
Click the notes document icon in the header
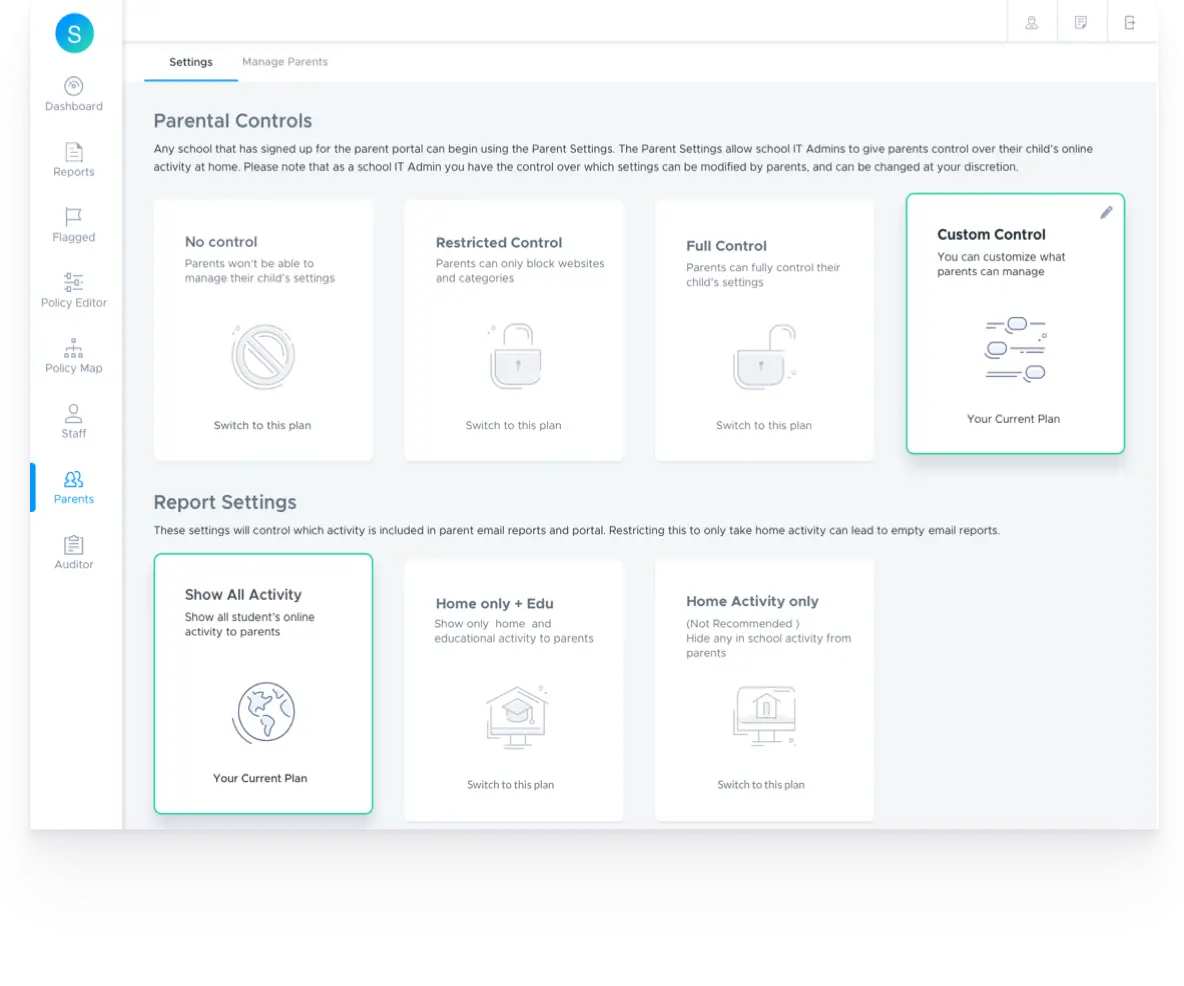[x=1081, y=21]
